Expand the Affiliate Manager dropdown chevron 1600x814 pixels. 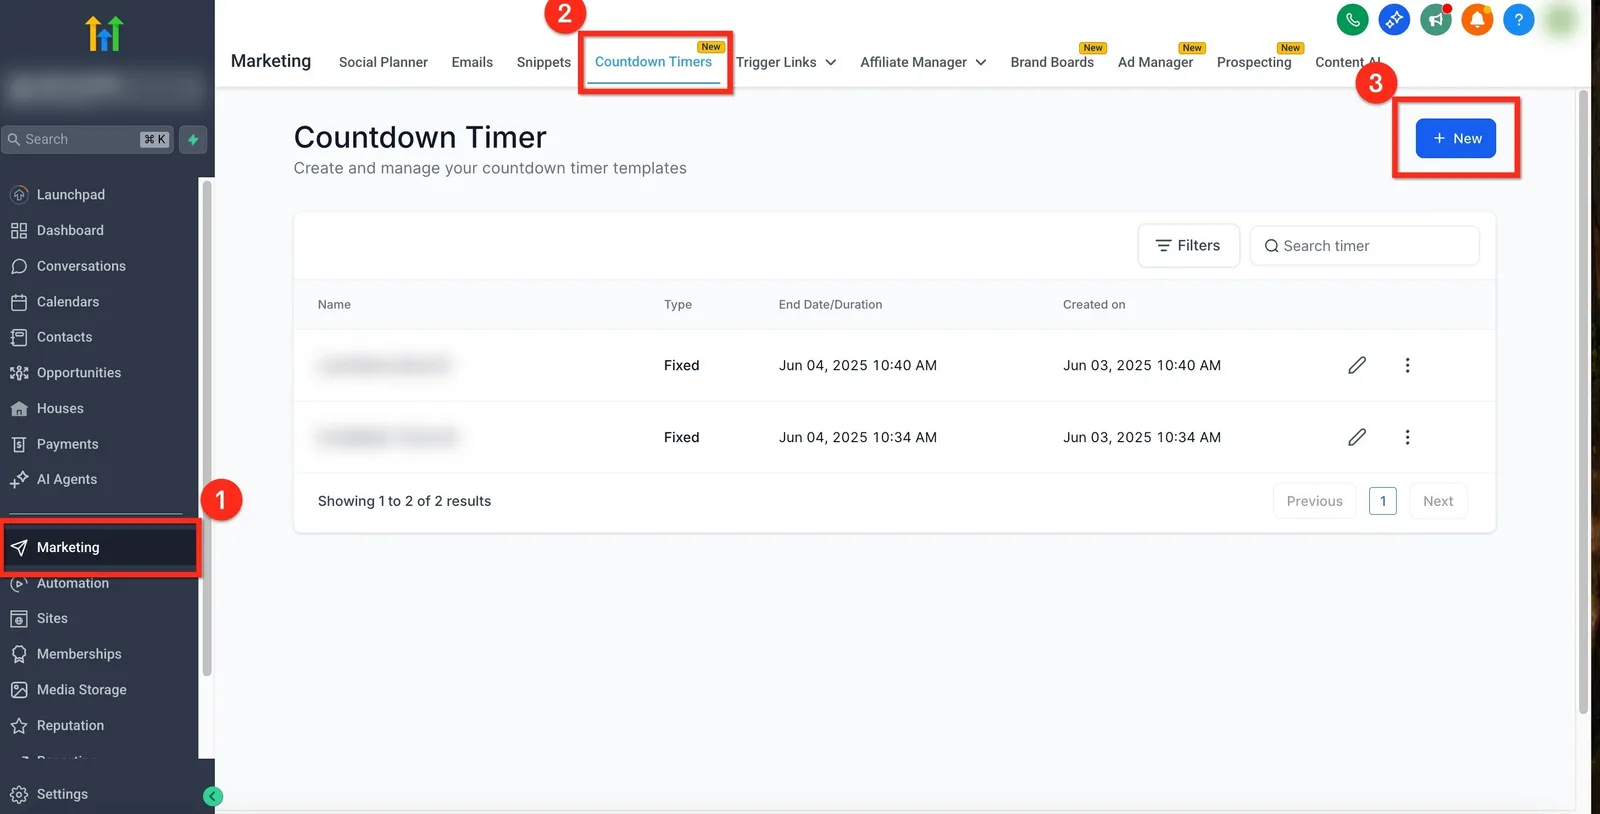981,62
